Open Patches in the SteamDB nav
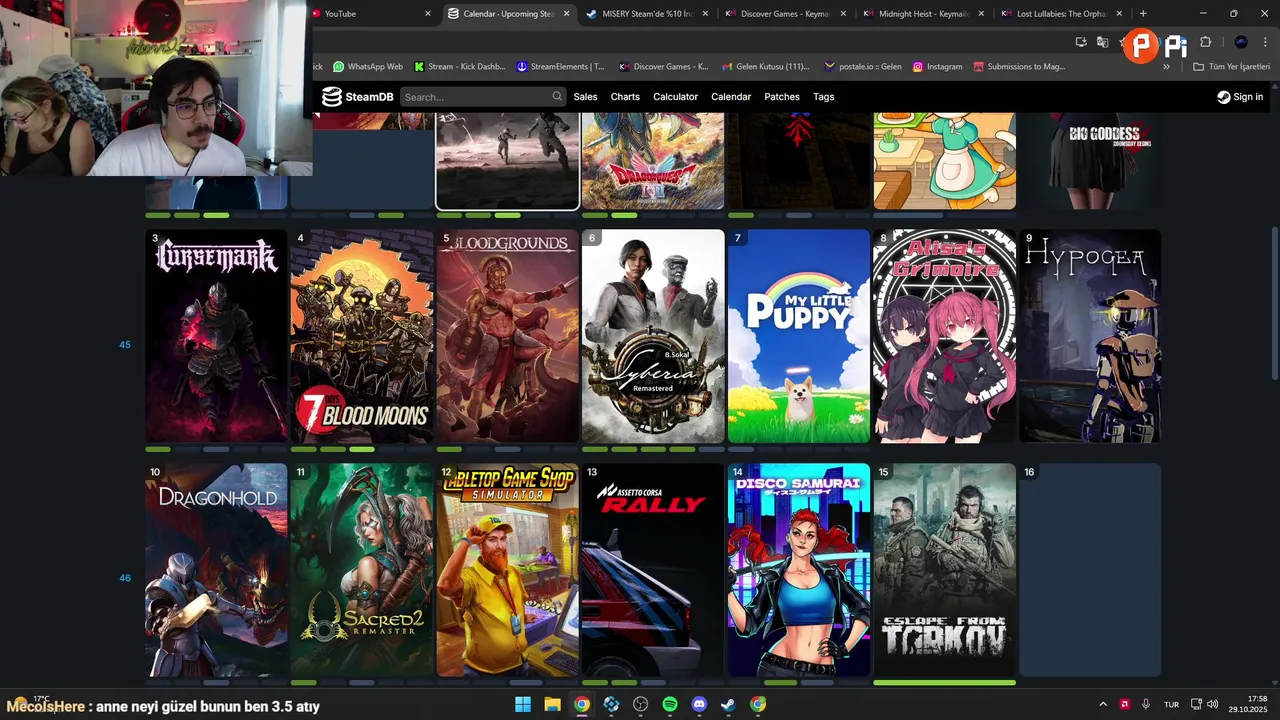This screenshot has width=1280, height=720. pyautogui.click(x=782, y=97)
